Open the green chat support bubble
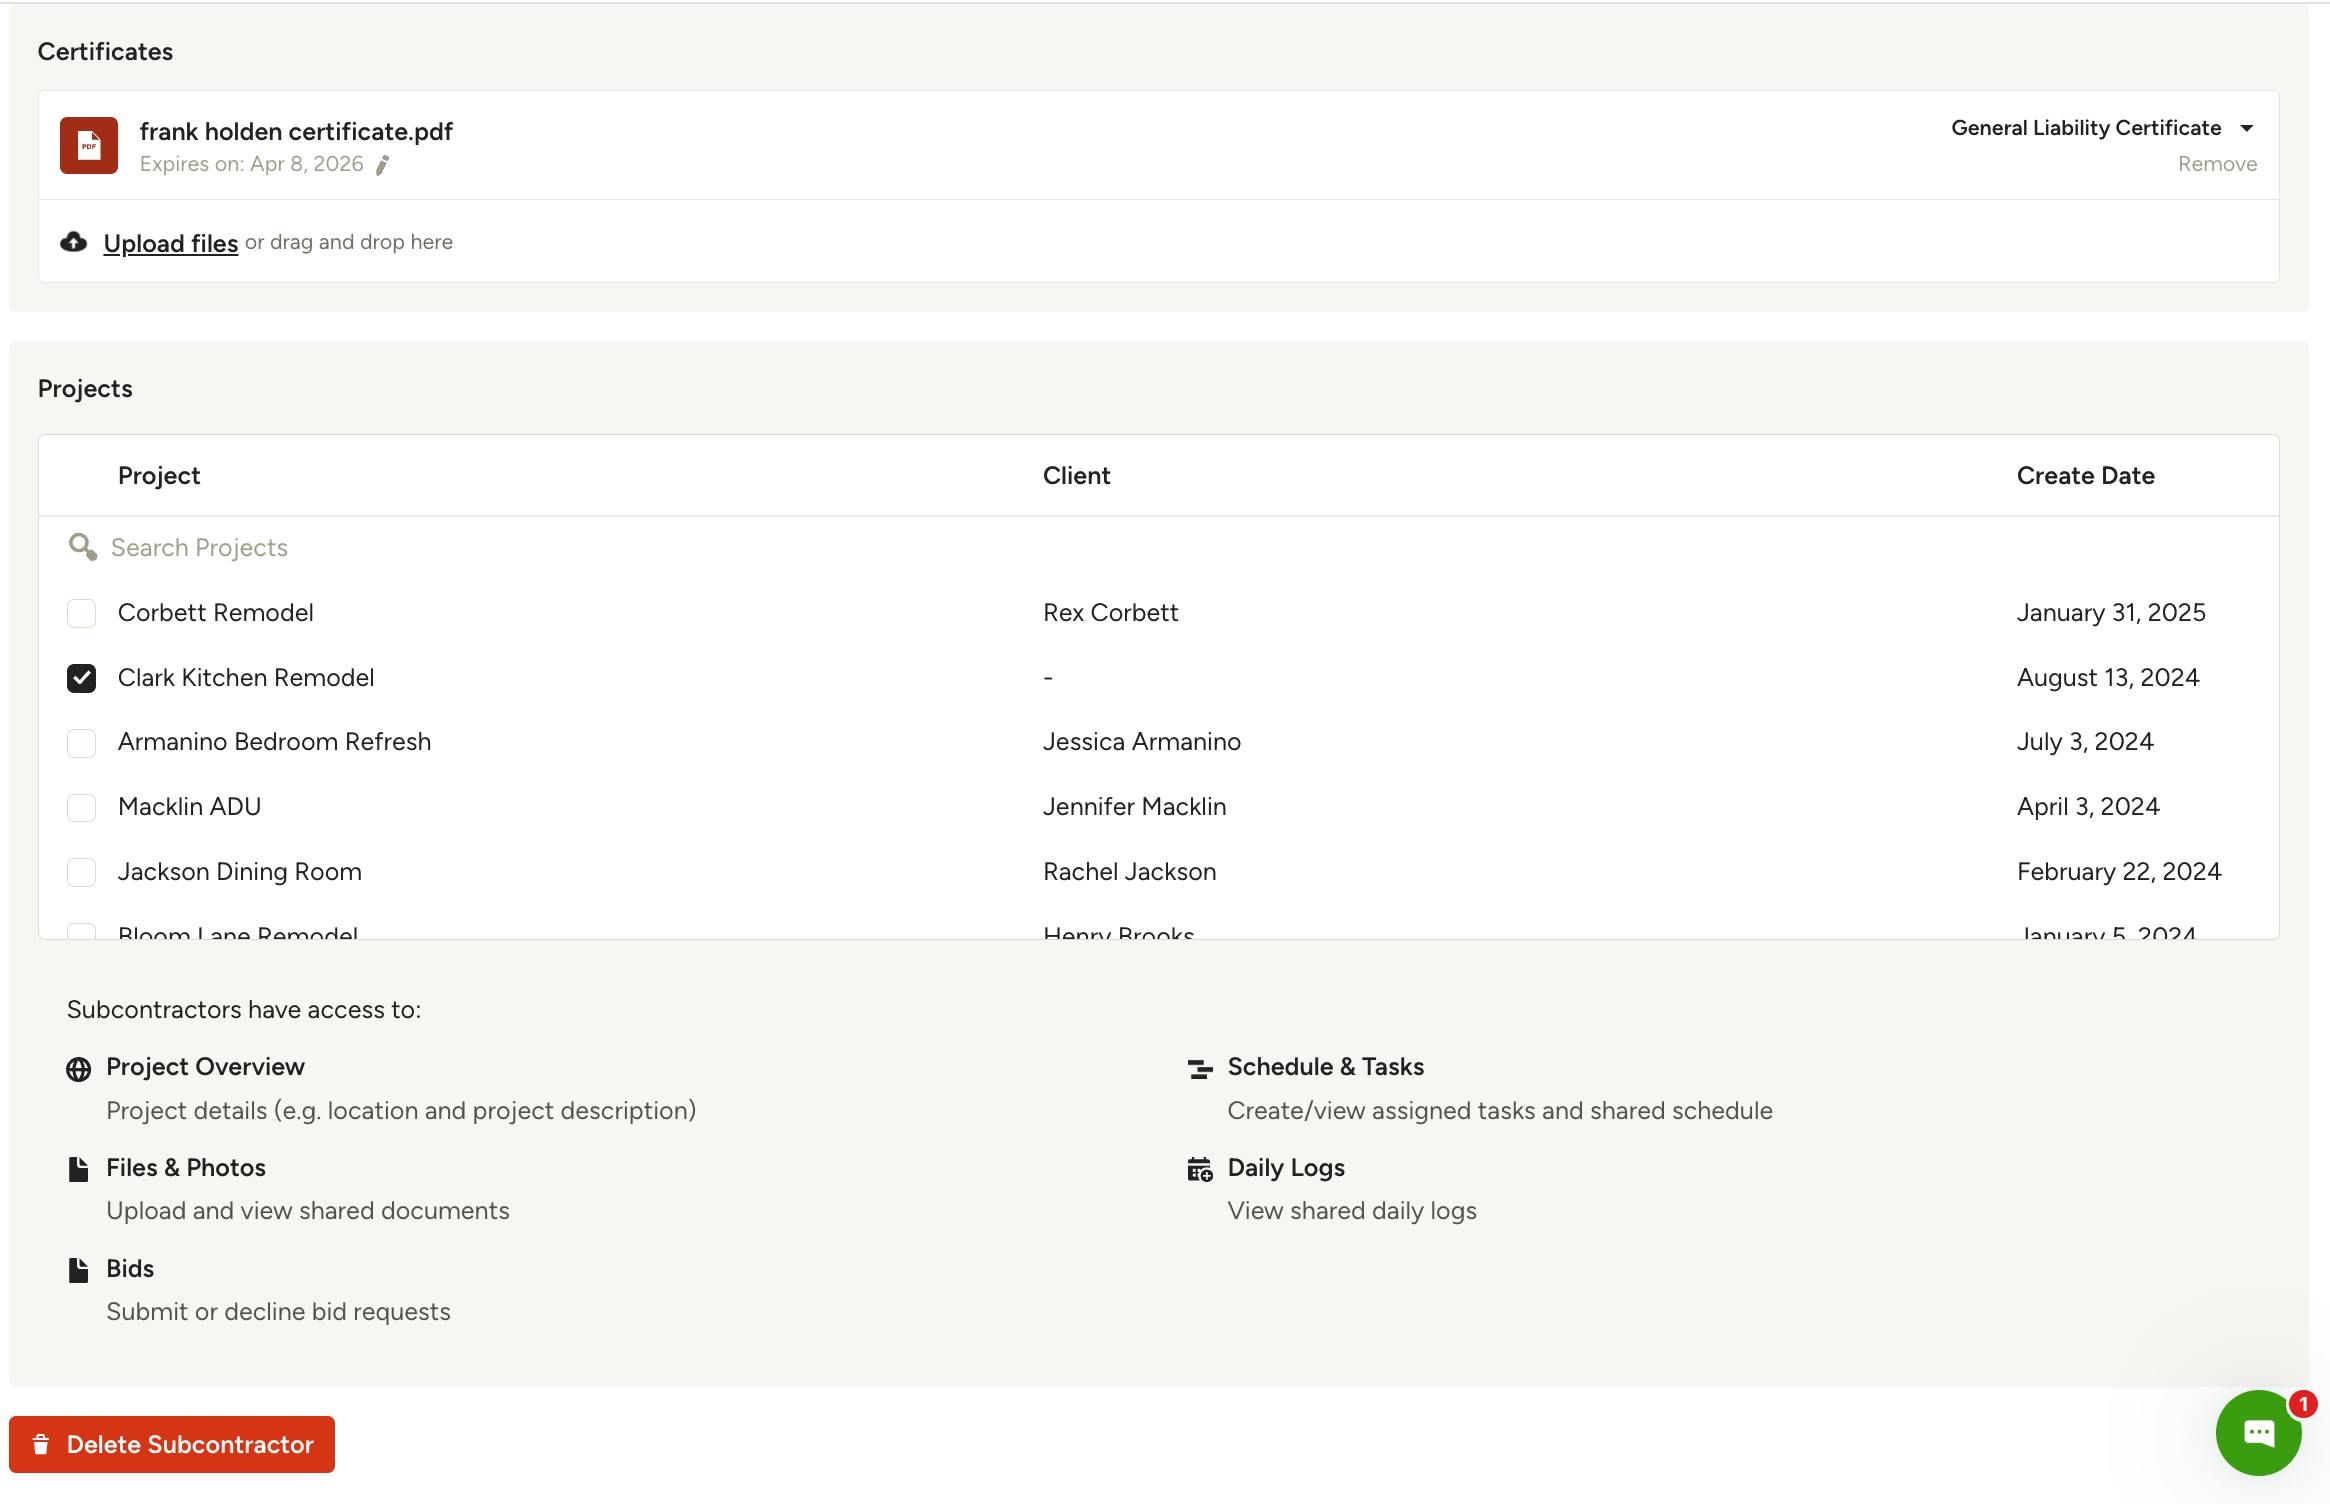 2258,1432
